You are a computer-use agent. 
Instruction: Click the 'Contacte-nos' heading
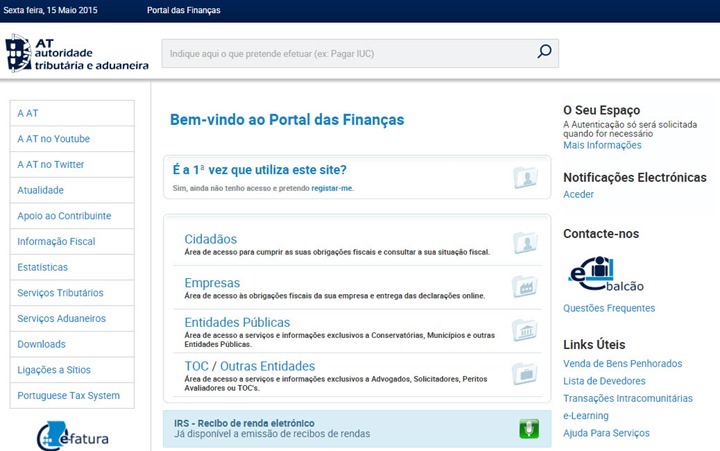pyautogui.click(x=601, y=234)
